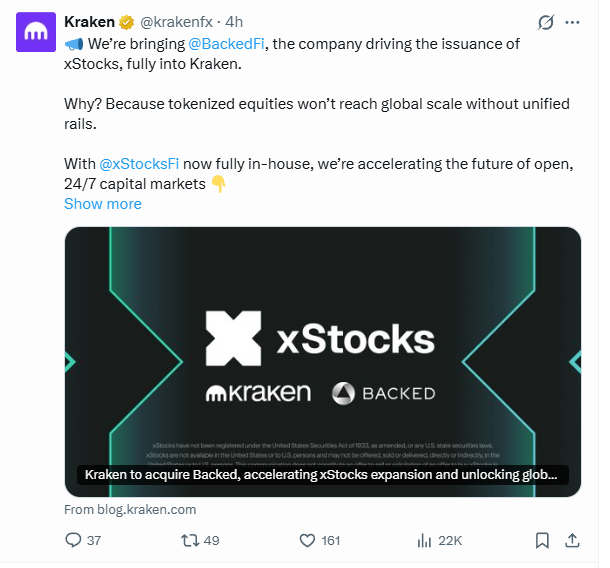
Task: Visit the 'From blog.kraken.com' source link
Action: coord(130,509)
